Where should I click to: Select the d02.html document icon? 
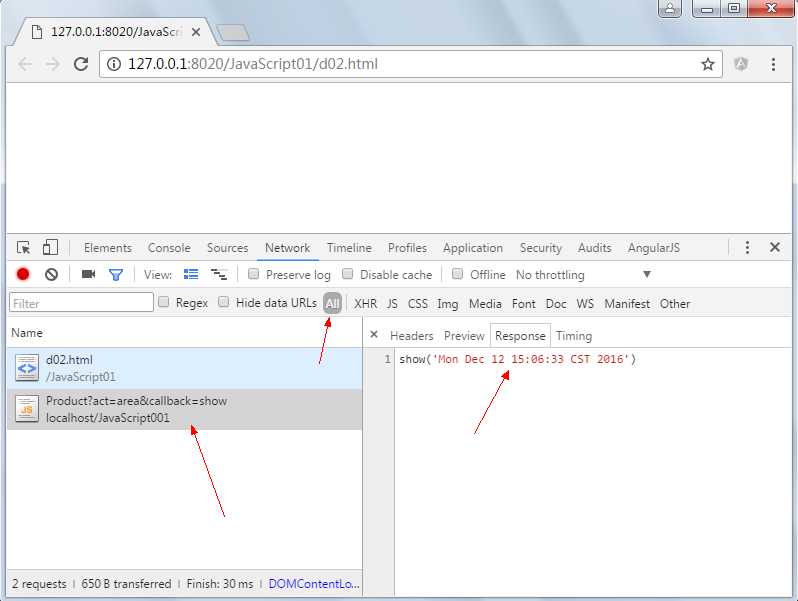[x=27, y=368]
